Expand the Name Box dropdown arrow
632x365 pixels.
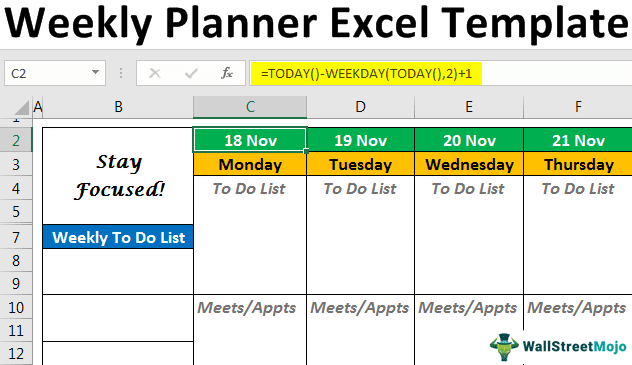coord(95,73)
